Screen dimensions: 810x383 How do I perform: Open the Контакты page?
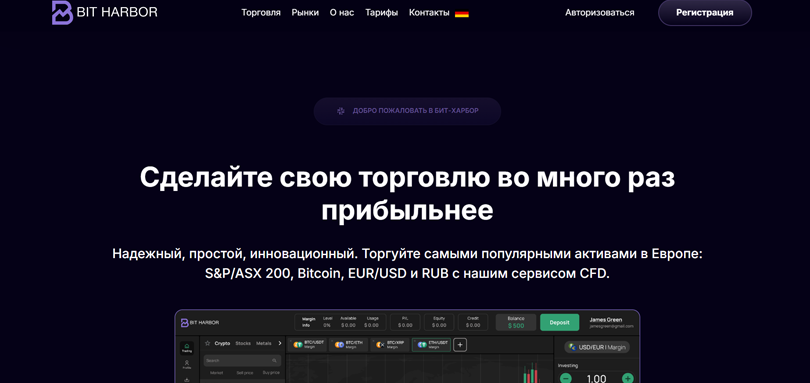[x=429, y=13]
